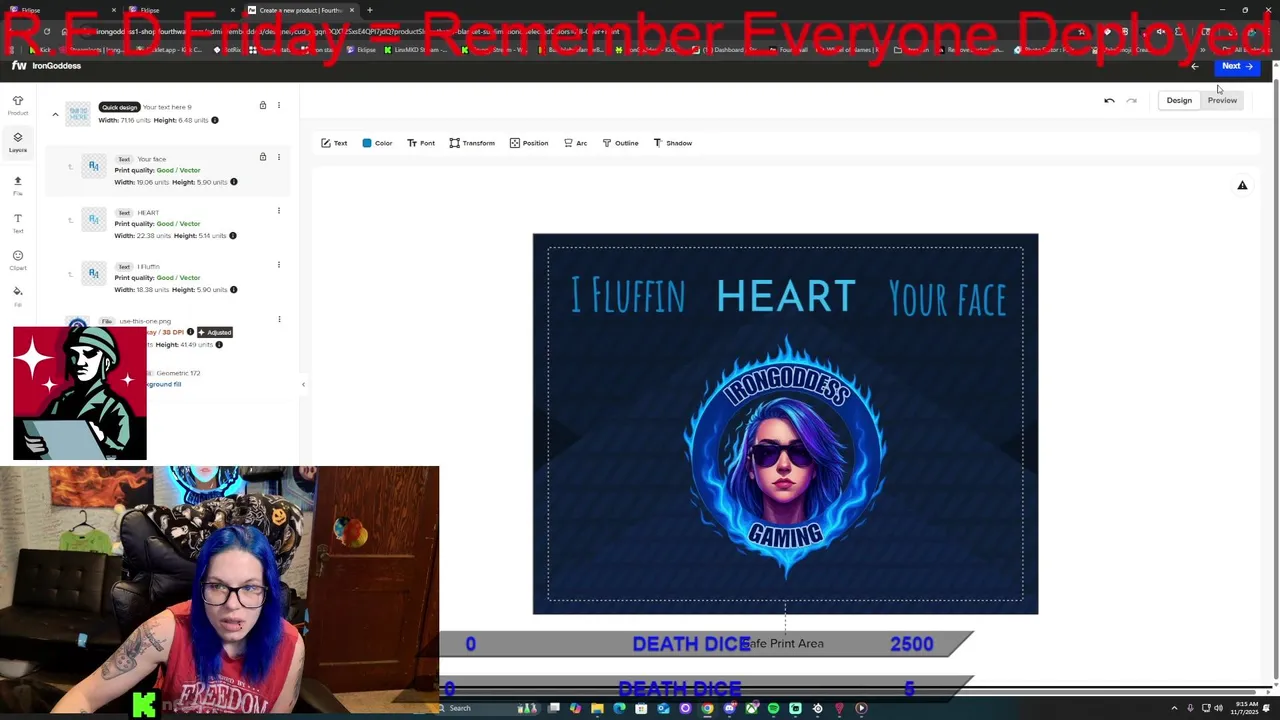Select the 'Your face' layer thumbnail
1280x720 pixels.
pos(94,166)
